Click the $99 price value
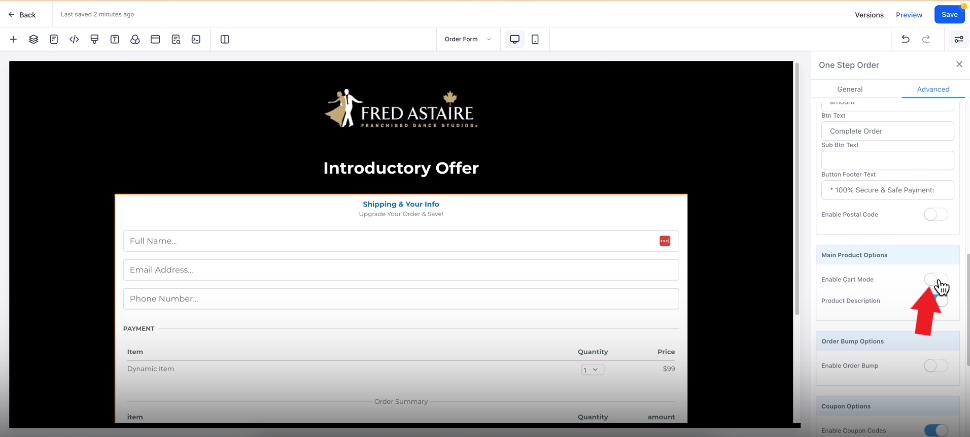The height and width of the screenshot is (437, 970). pos(668,369)
